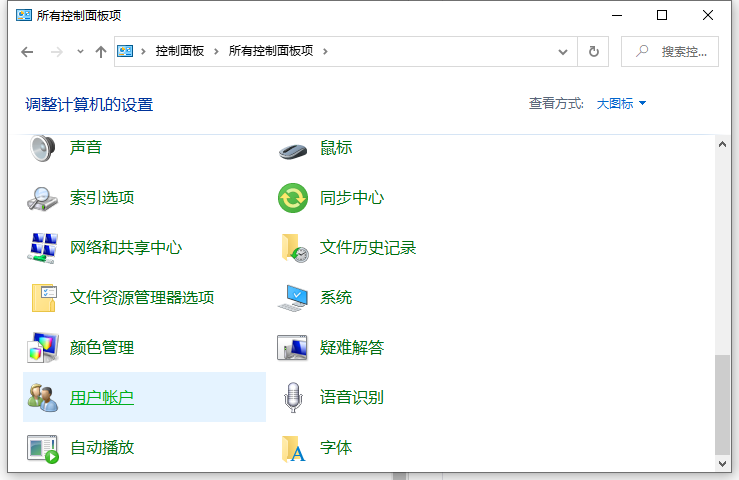Open the File History (文件历史记录) icon
Viewport: 739px width, 480px height.
pyautogui.click(x=293, y=248)
